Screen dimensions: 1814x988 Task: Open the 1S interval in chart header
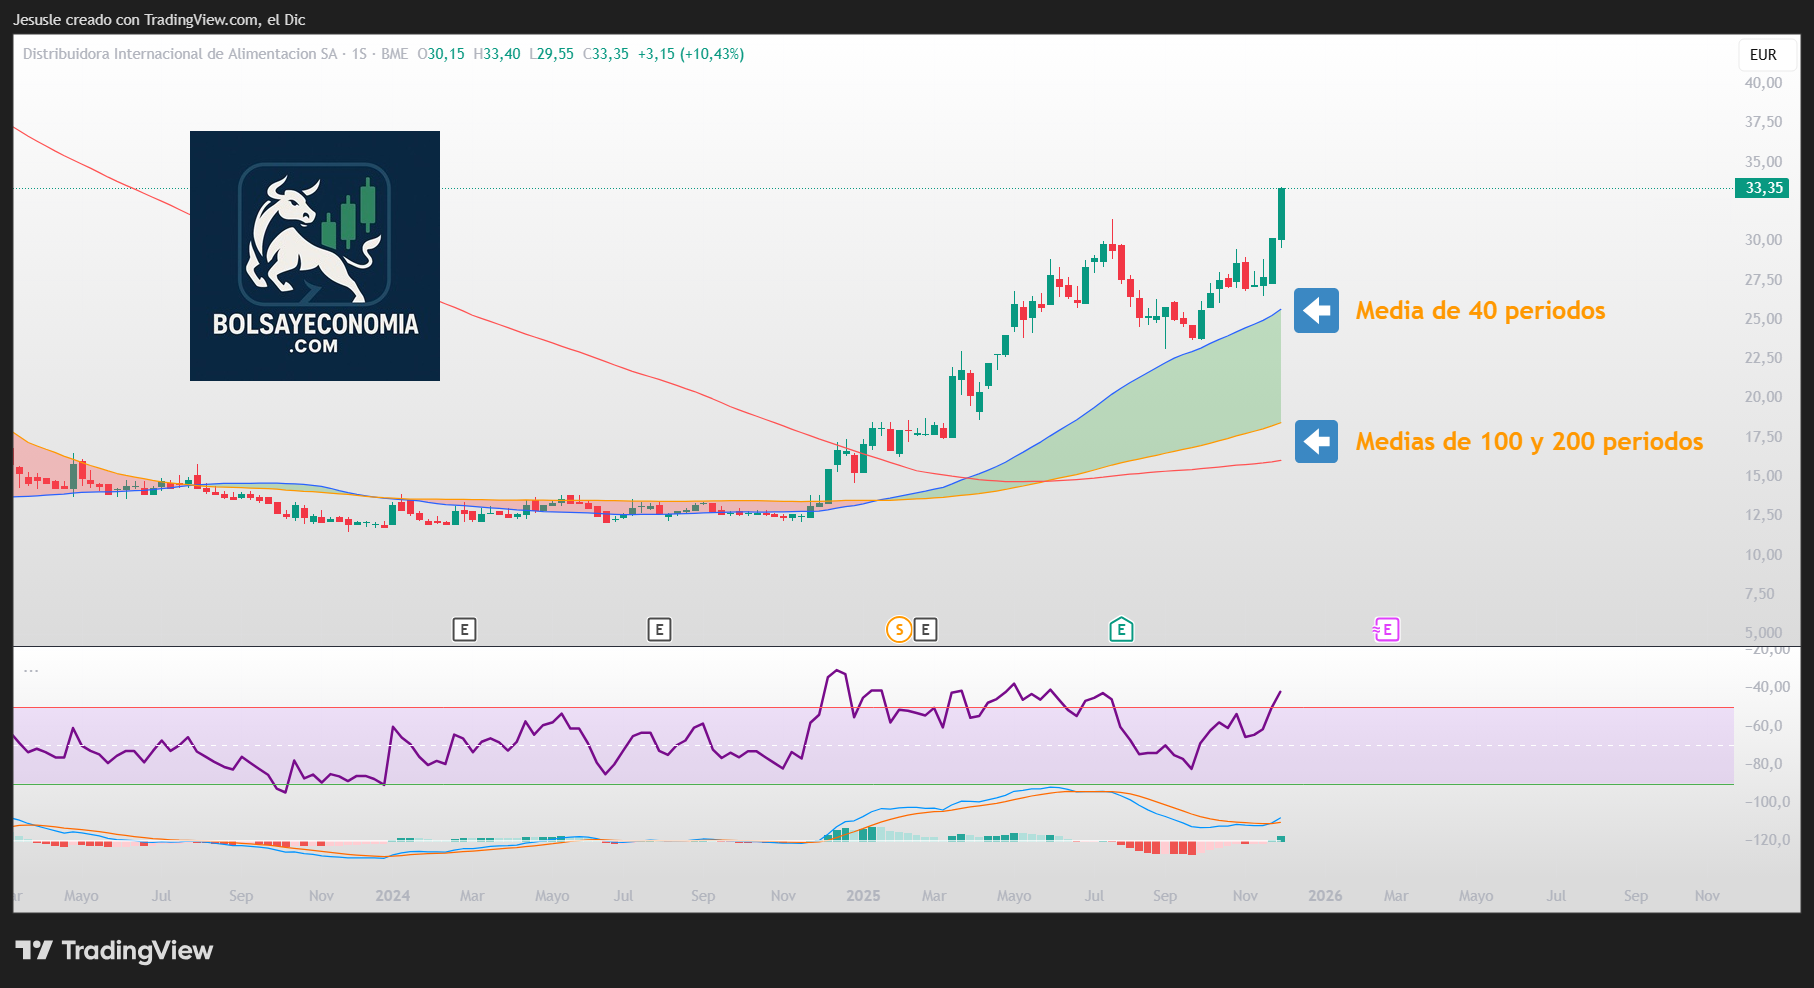click(359, 54)
